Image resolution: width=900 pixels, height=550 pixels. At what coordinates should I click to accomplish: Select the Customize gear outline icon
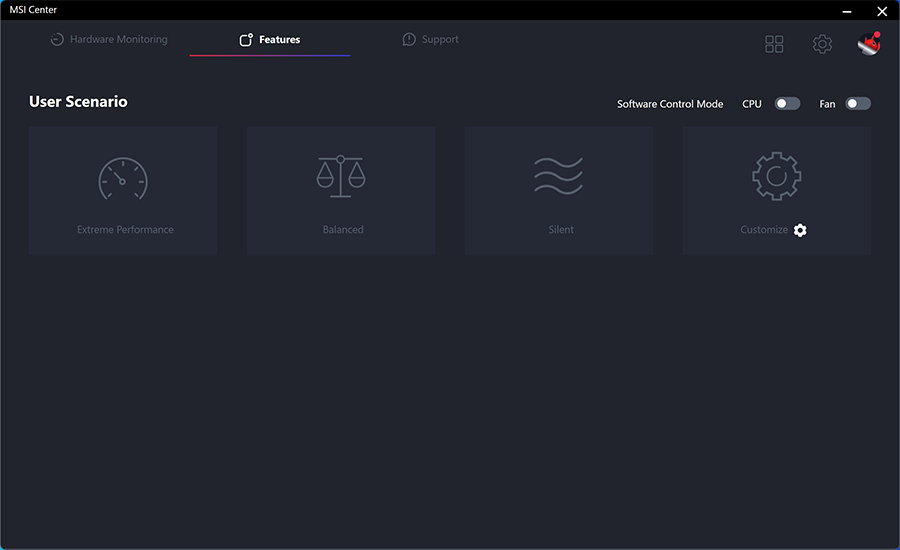(777, 176)
